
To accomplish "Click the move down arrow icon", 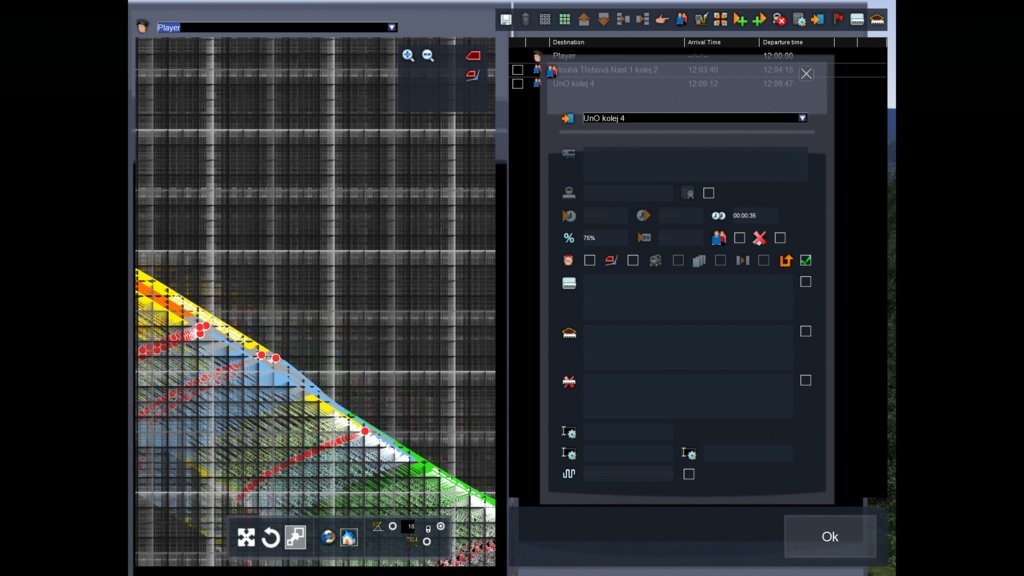I will pos(603,20).
